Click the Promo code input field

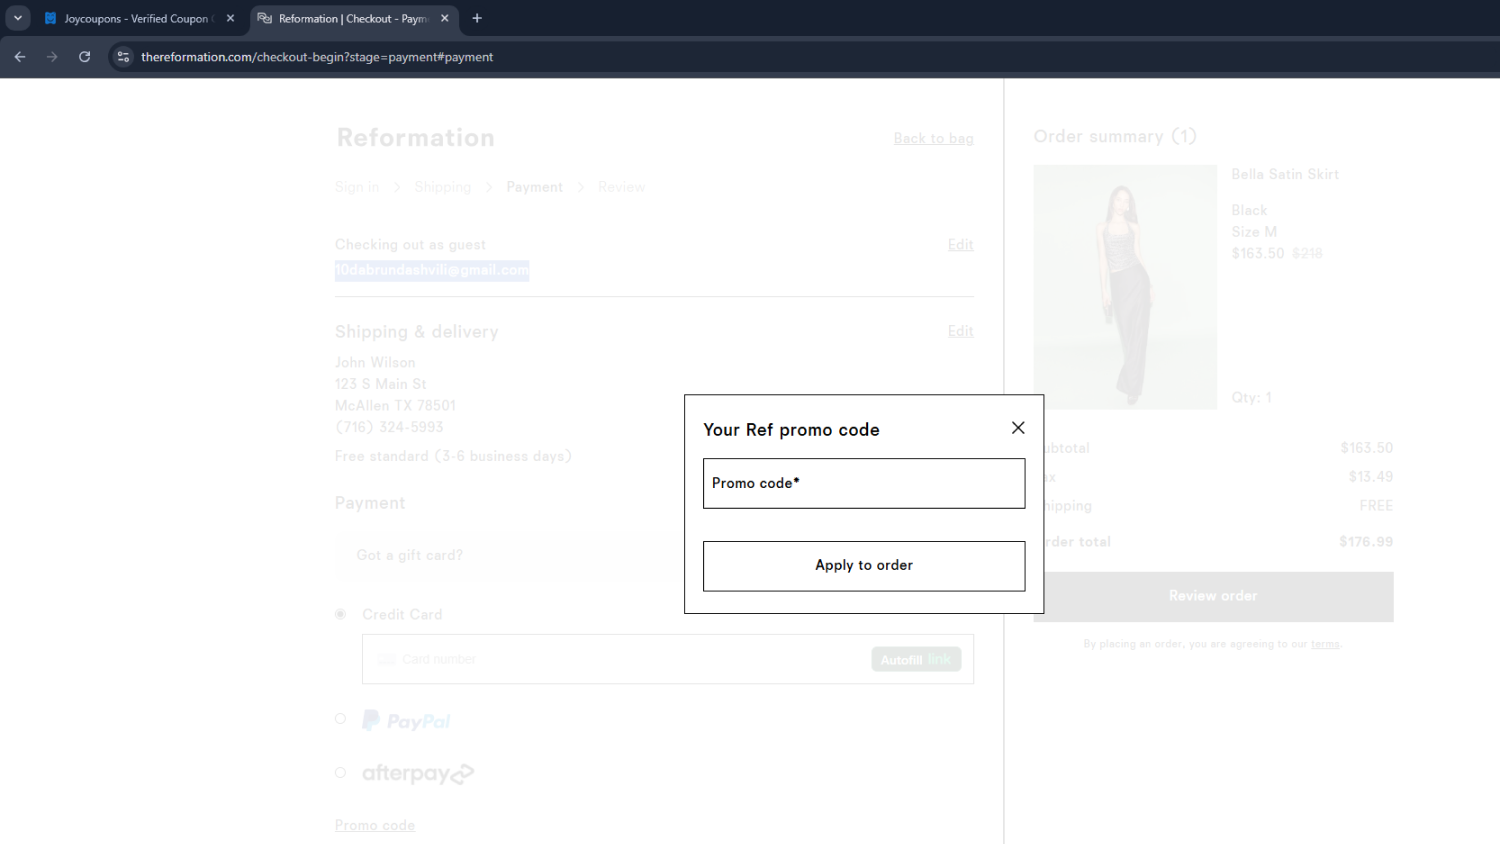pos(863,484)
